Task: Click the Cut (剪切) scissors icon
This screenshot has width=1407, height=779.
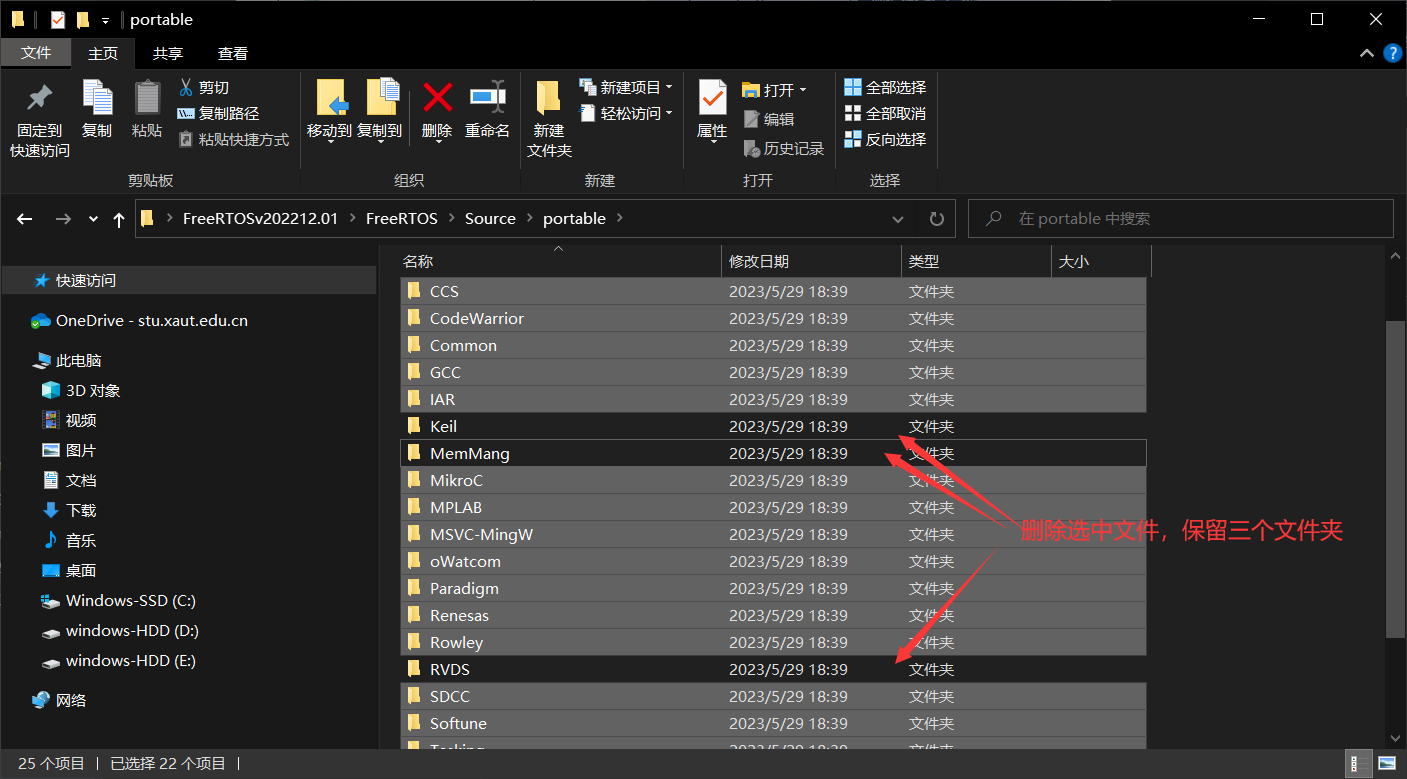Action: tap(186, 88)
